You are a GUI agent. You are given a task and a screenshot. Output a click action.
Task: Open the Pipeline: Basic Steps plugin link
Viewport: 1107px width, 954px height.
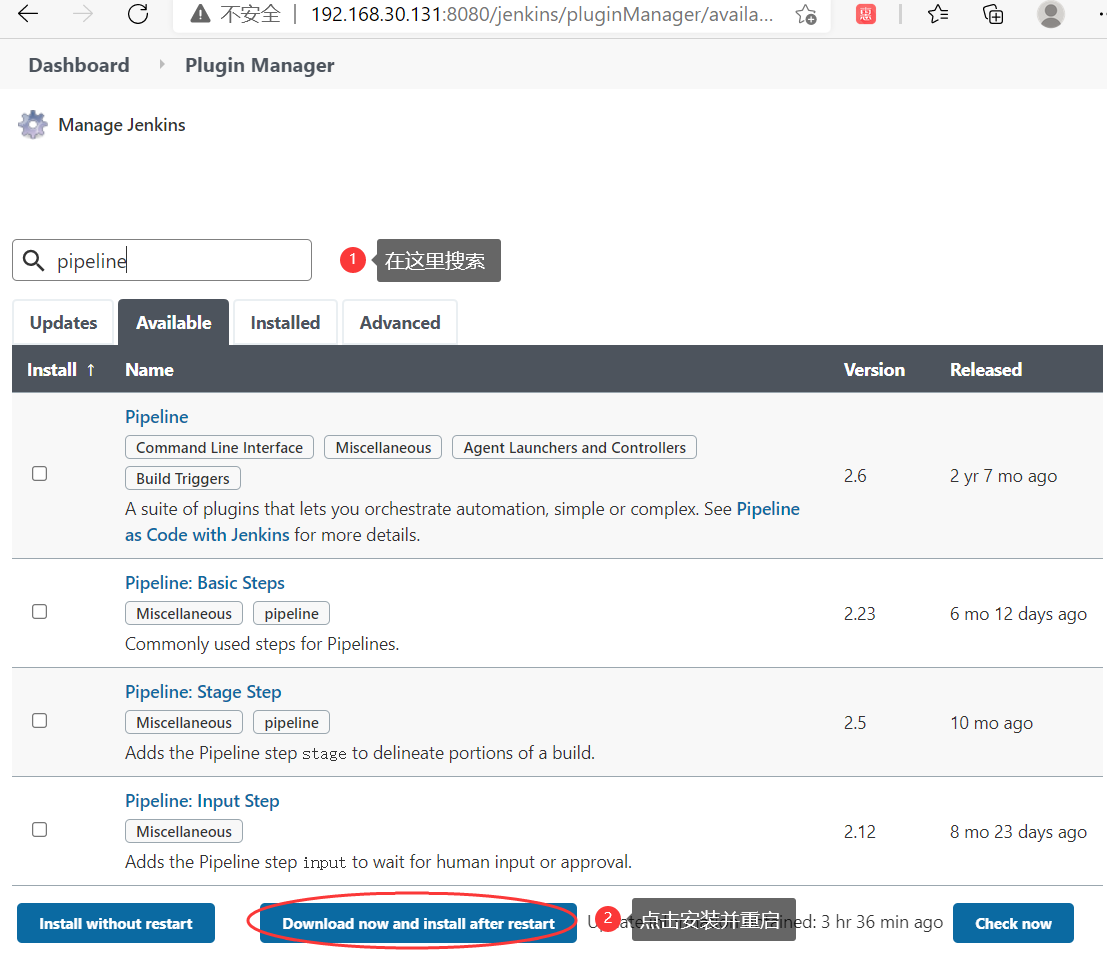click(205, 583)
